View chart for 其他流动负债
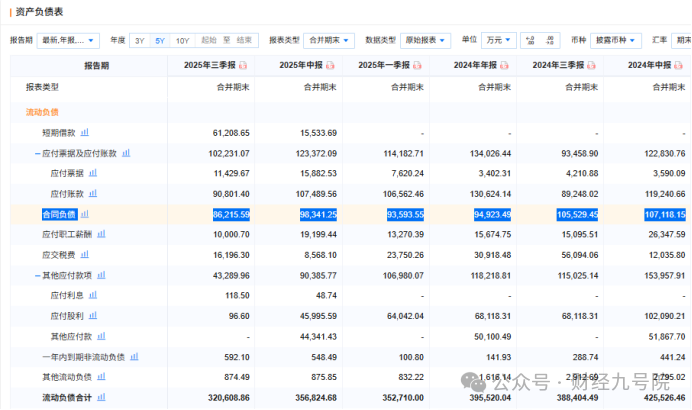 [101, 376]
